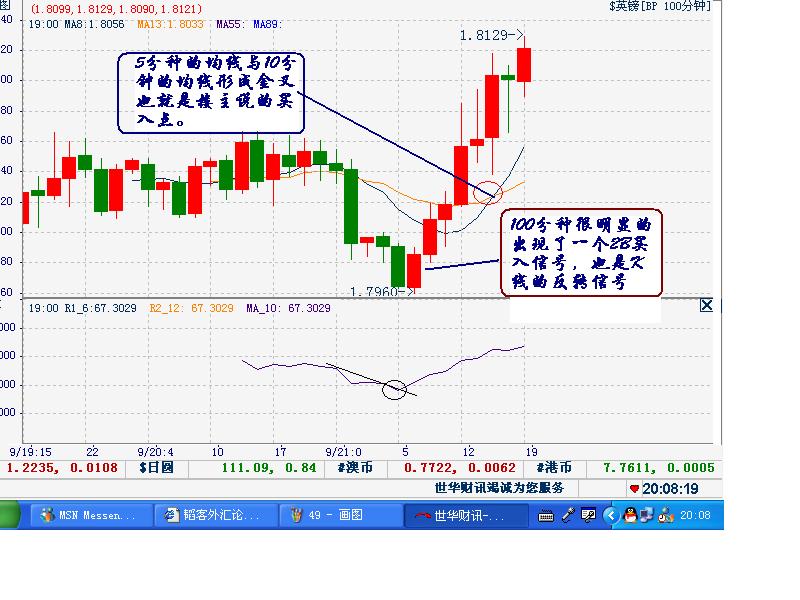Open MSN Messenger from the taskbar
800x600 pixels.
tap(89, 516)
